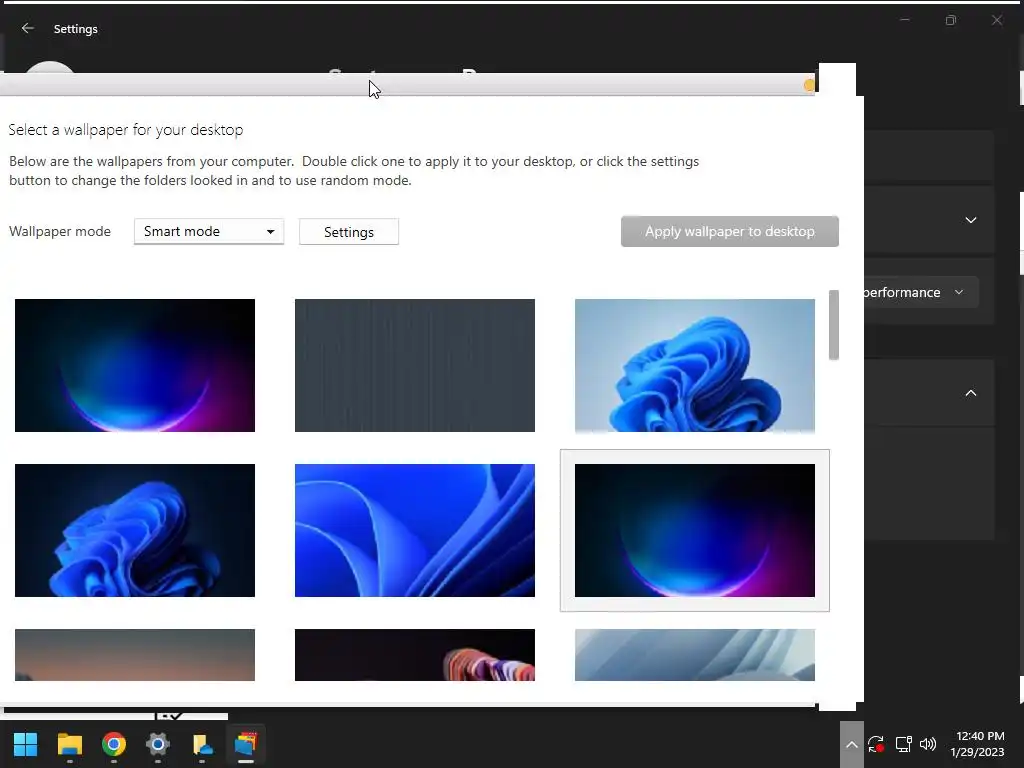Screen dimensions: 1024x768
Task: Open the gear Settings taskbar icon
Action: (x=157, y=744)
